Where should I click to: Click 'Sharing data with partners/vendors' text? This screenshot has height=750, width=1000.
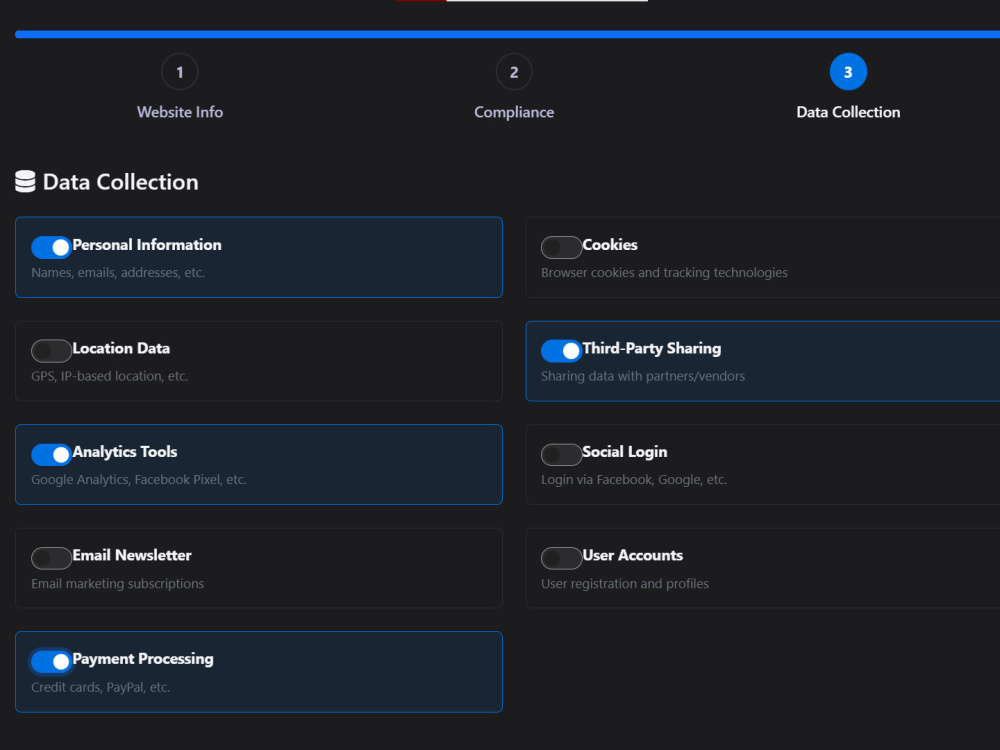tap(643, 376)
